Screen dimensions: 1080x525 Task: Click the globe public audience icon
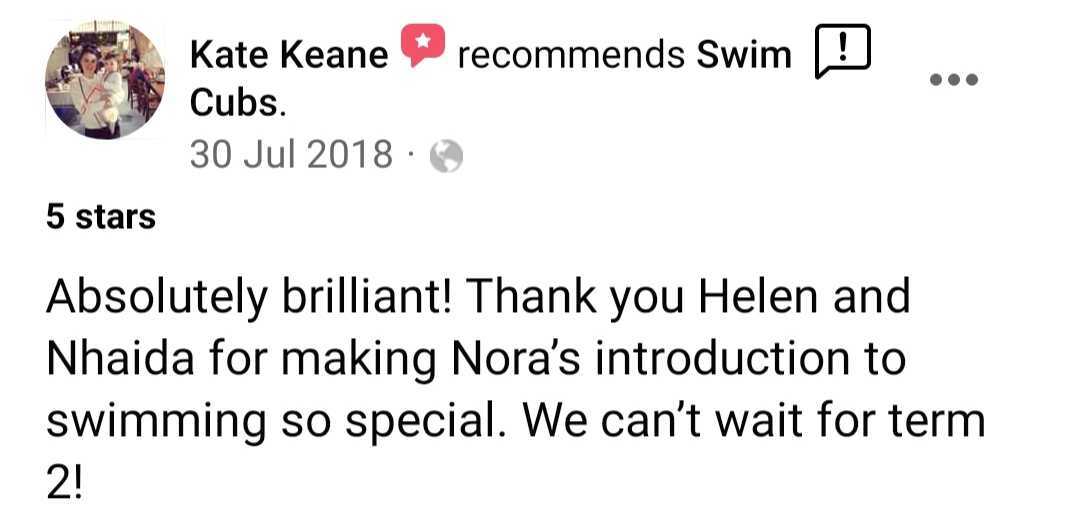[x=446, y=156]
